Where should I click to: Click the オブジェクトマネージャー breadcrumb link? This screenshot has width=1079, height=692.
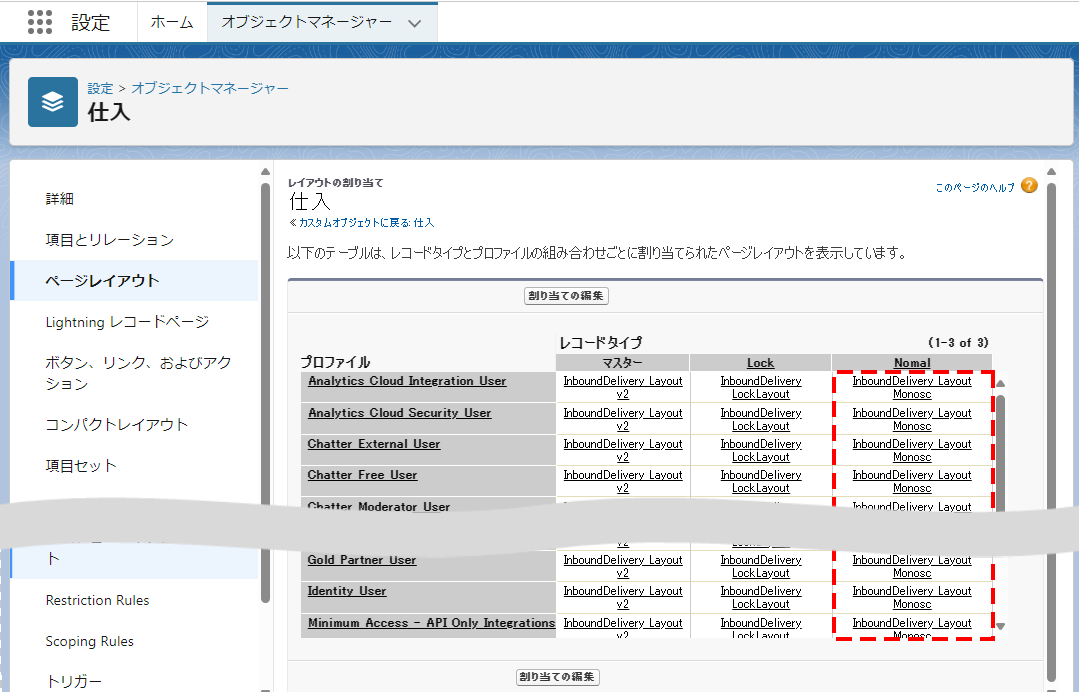tap(210, 88)
